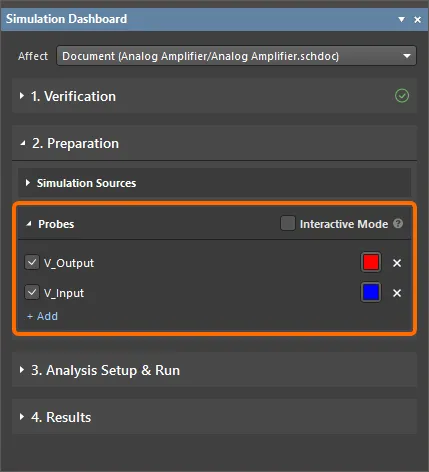Open the Affect document dropdown
429x472 pixels.
236,56
